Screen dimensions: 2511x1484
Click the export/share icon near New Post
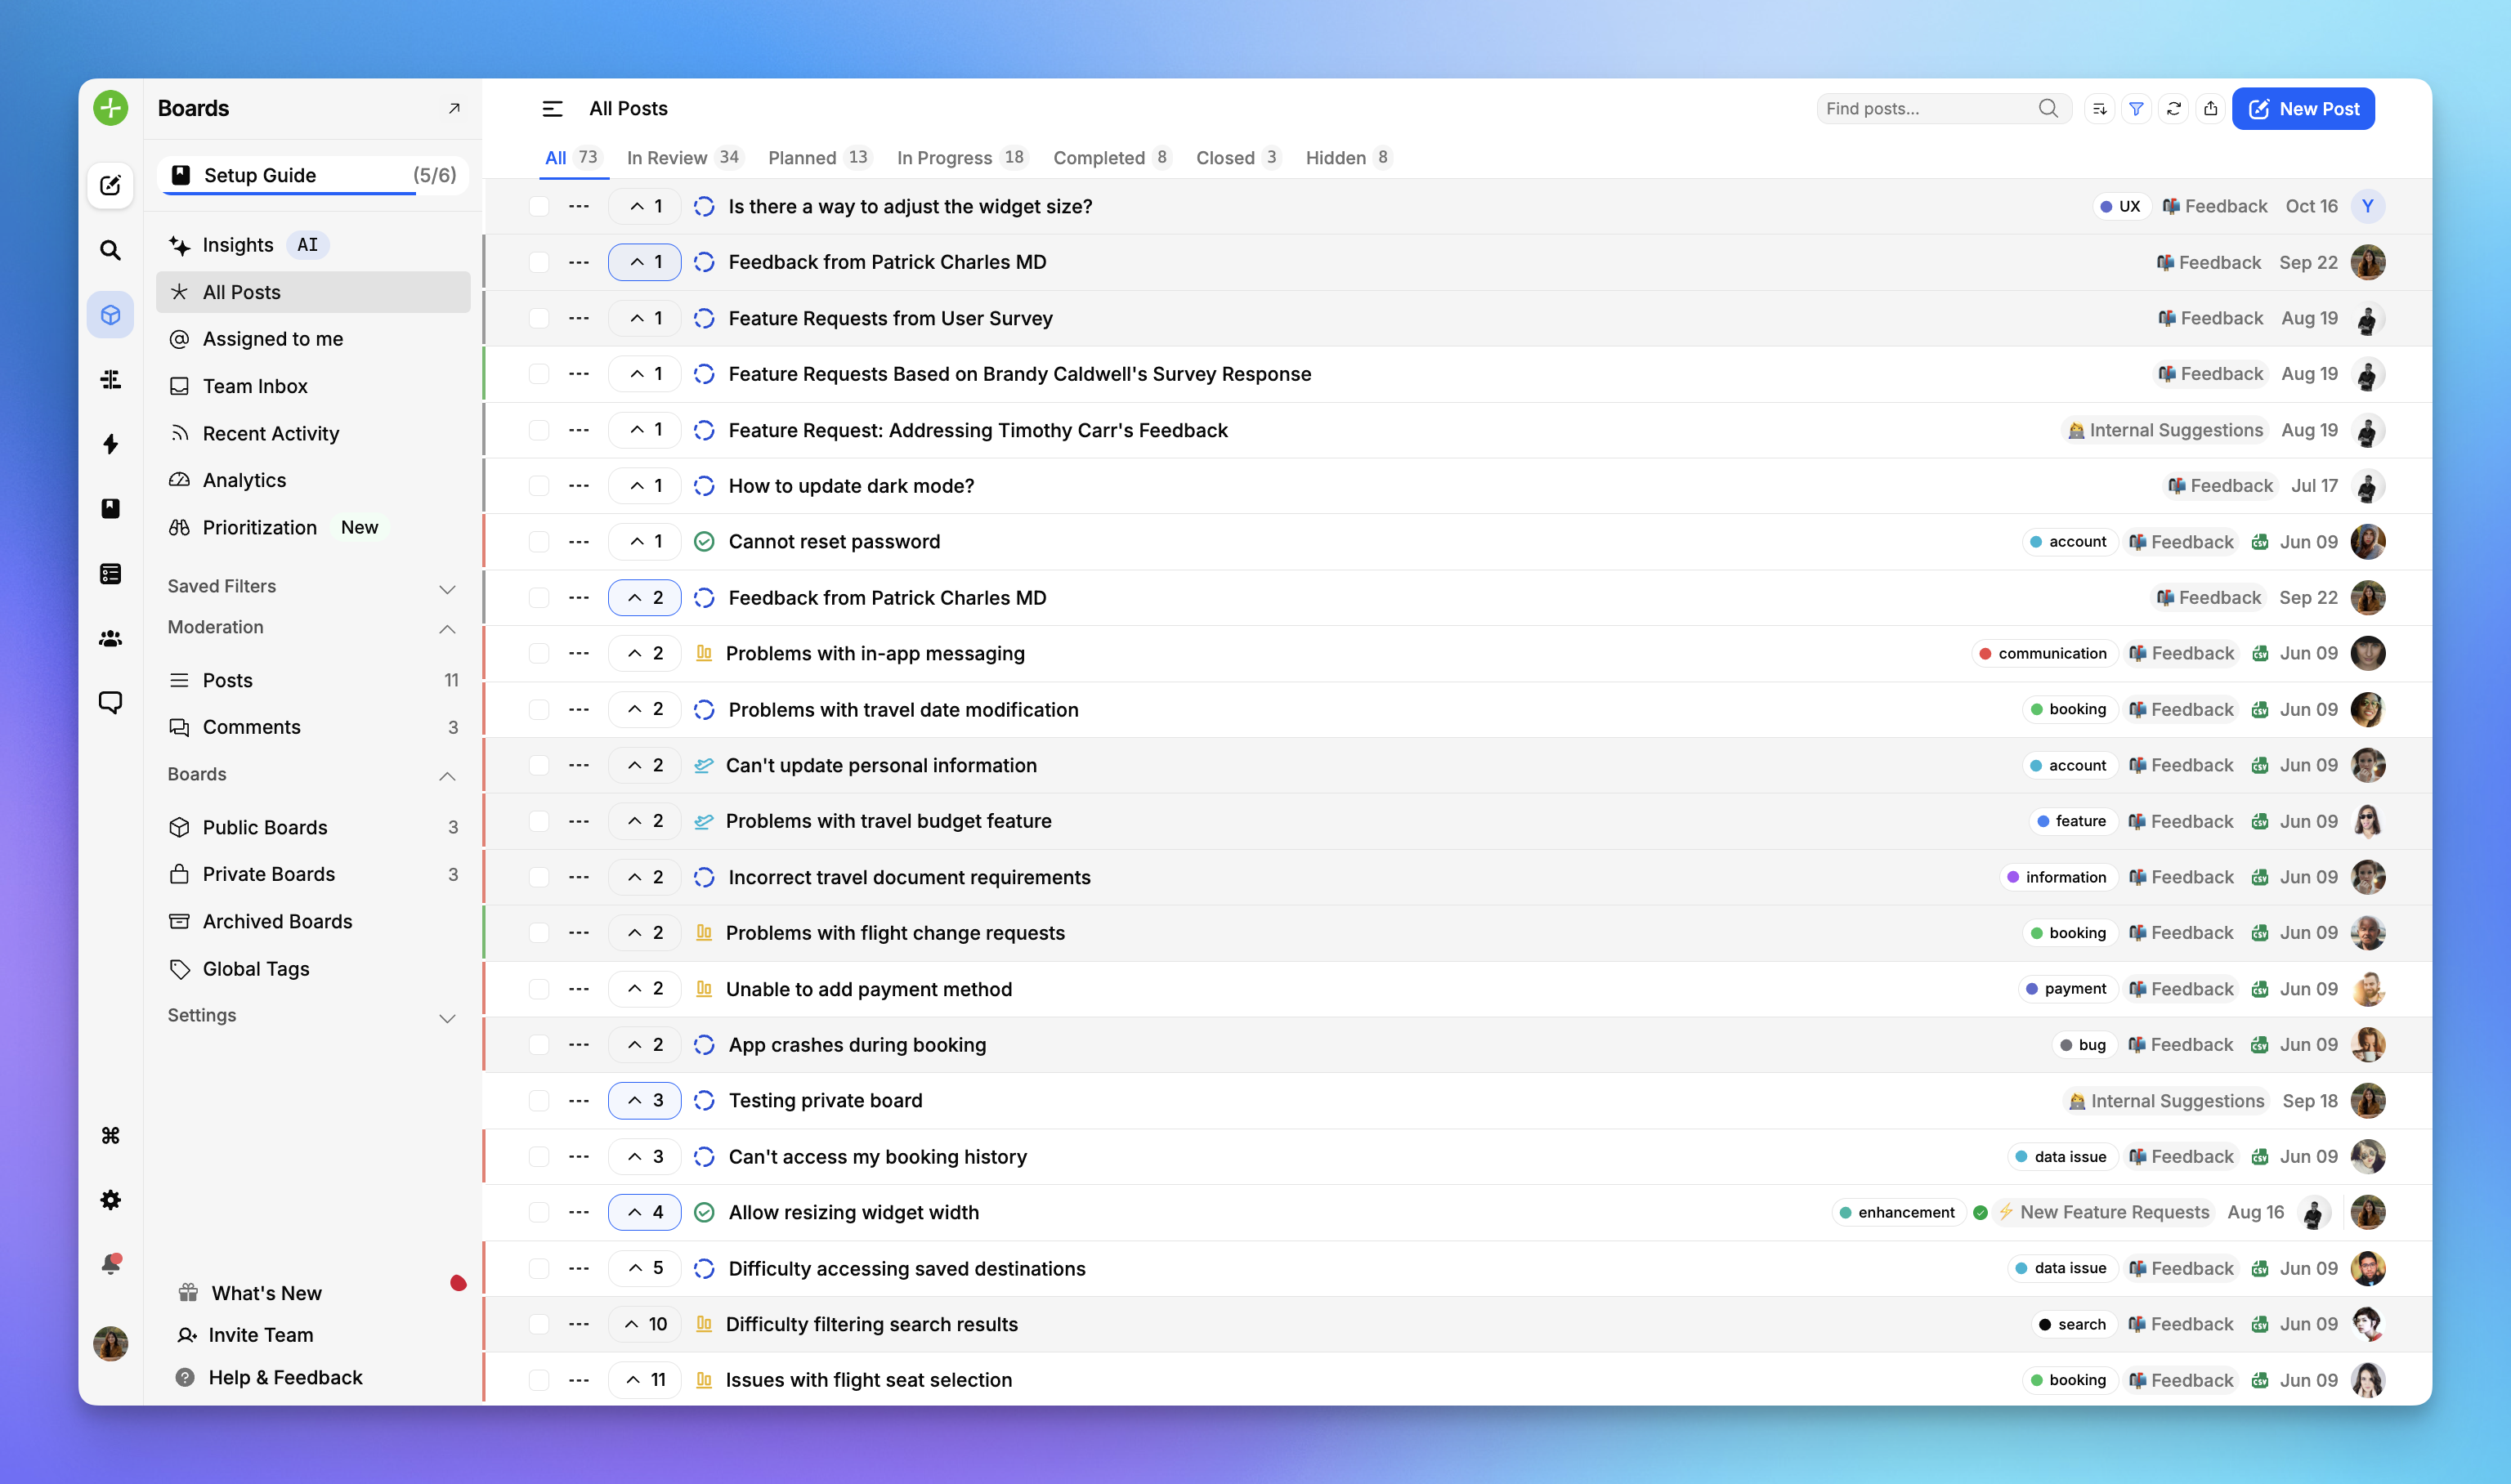click(x=2211, y=108)
